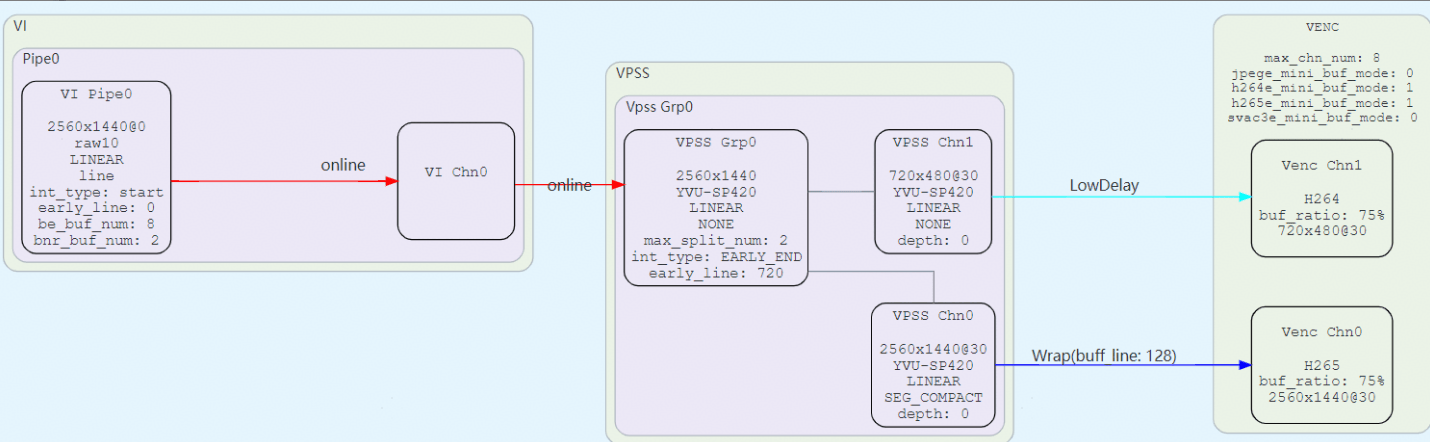
Task: Click the 'LowDelay' edge label
Action: click(x=1103, y=185)
